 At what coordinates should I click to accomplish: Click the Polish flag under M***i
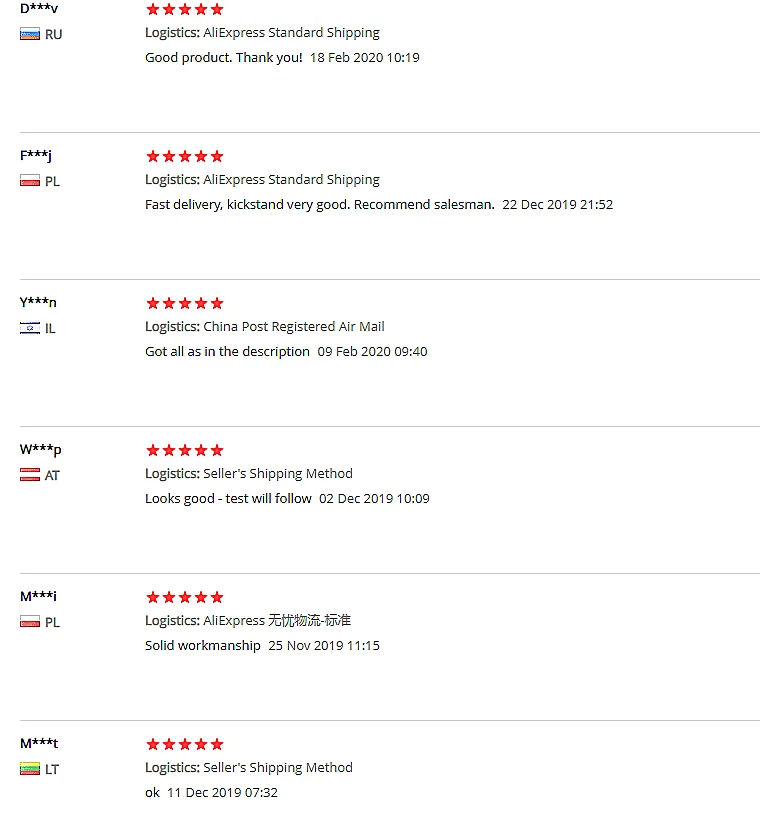(30, 622)
